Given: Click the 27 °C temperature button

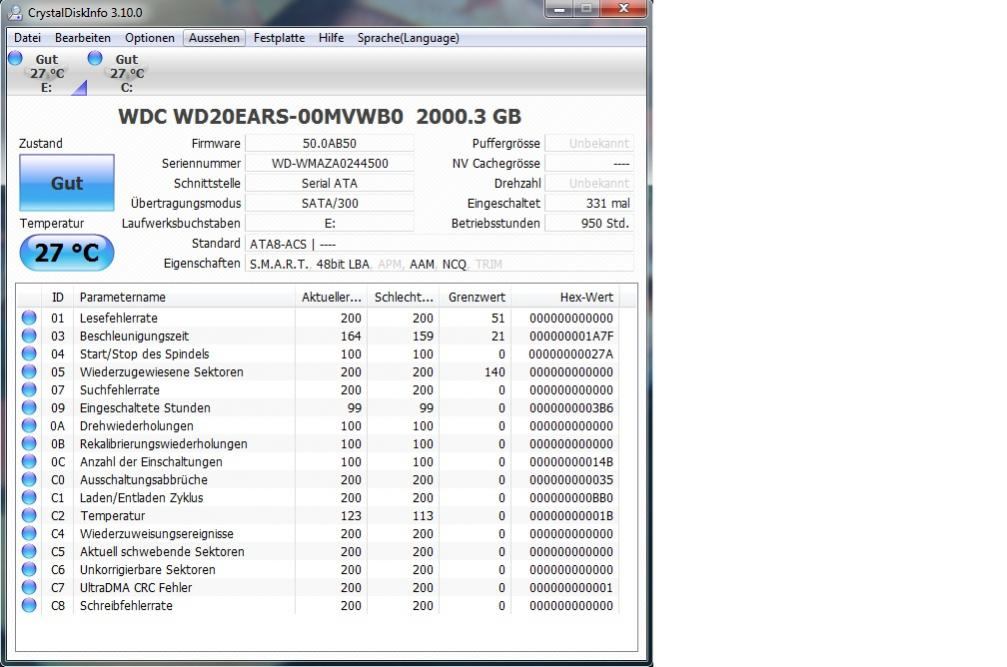Looking at the screenshot, I should click(67, 252).
